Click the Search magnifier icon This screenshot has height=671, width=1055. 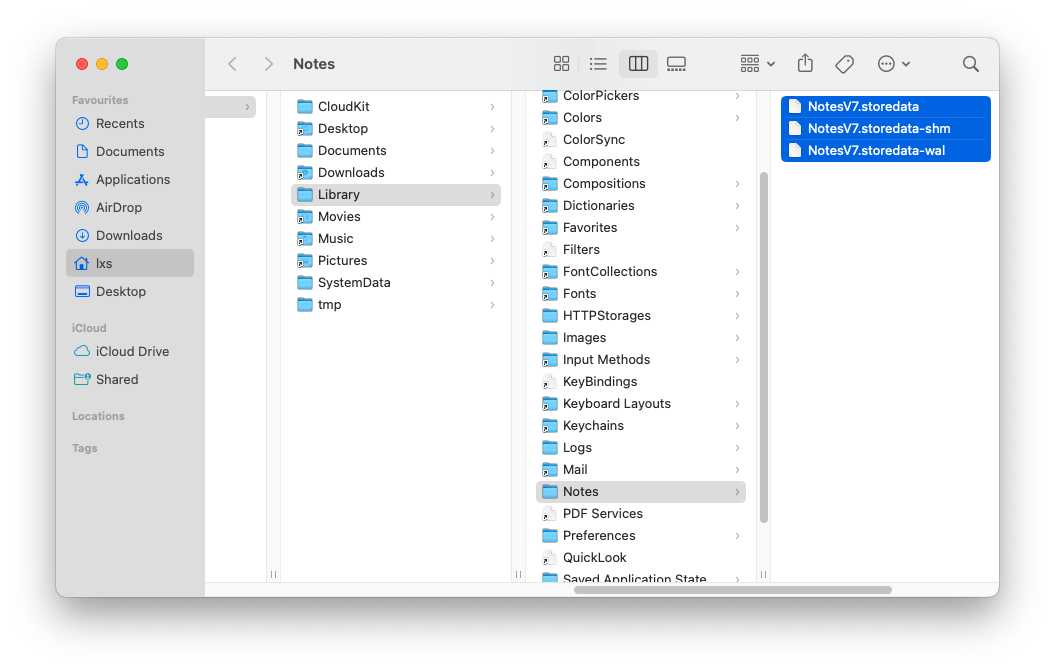pyautogui.click(x=970, y=64)
